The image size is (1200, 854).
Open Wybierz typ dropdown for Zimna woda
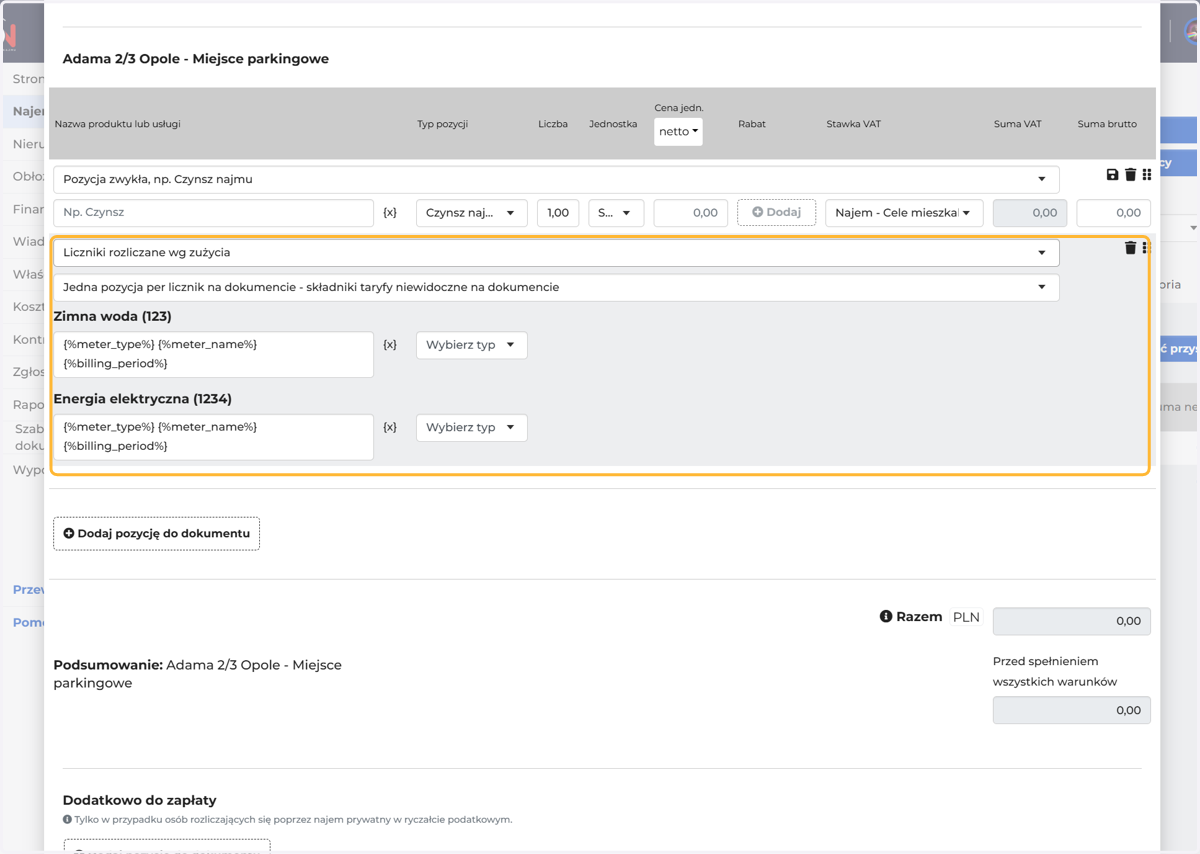pos(471,345)
